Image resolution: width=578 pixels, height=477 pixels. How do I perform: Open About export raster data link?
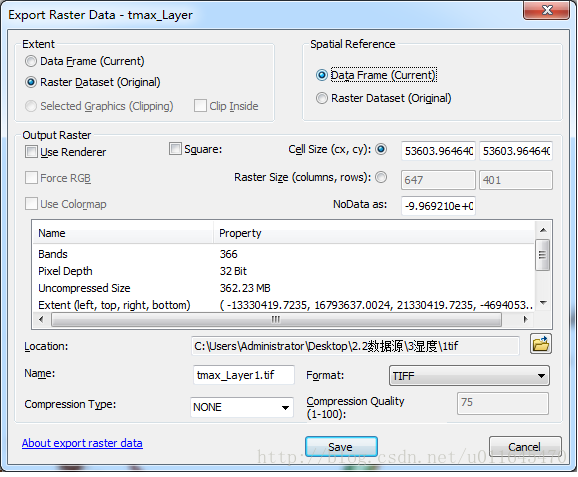pyautogui.click(x=82, y=443)
